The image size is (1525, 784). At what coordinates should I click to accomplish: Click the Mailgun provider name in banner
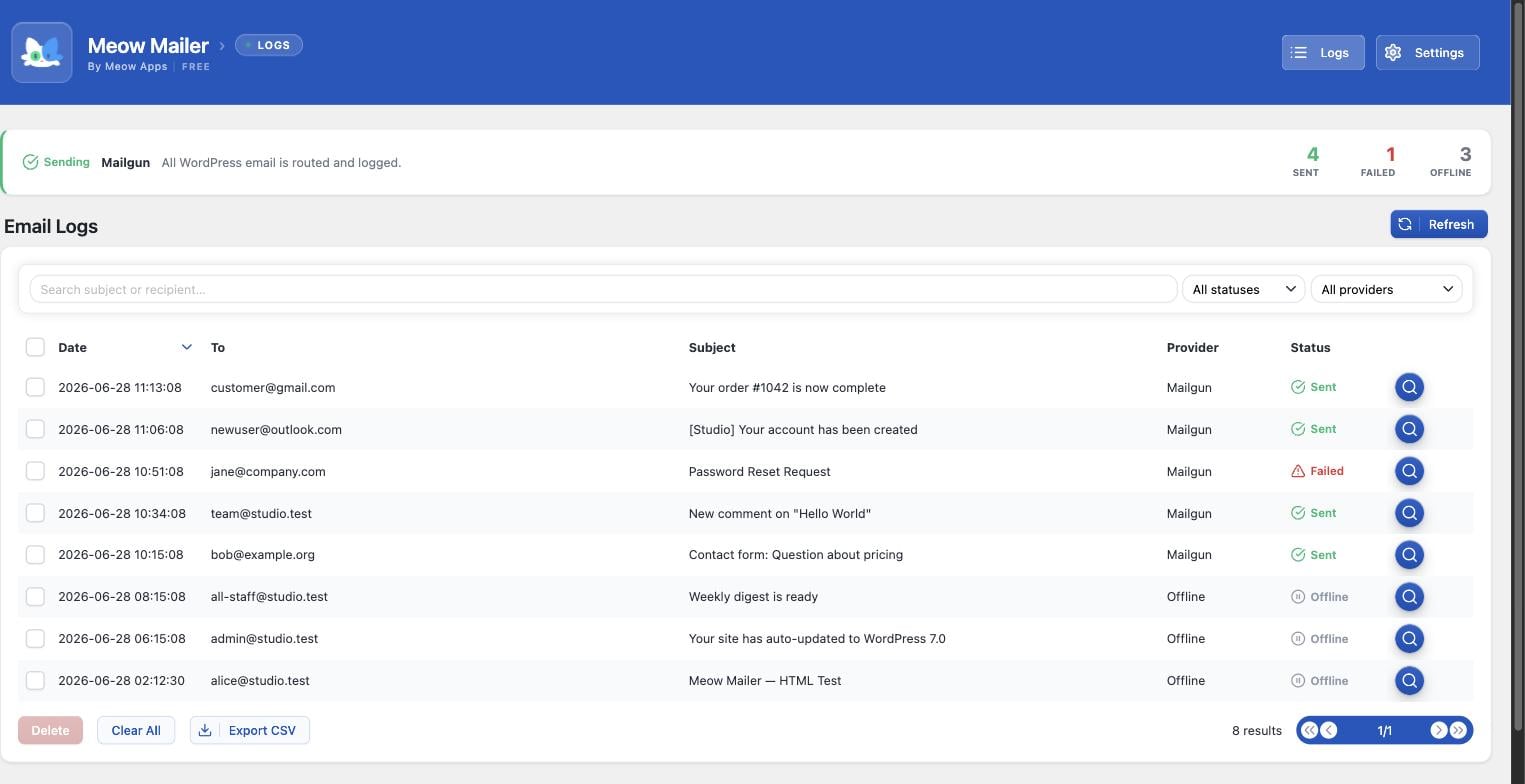[x=125, y=162]
